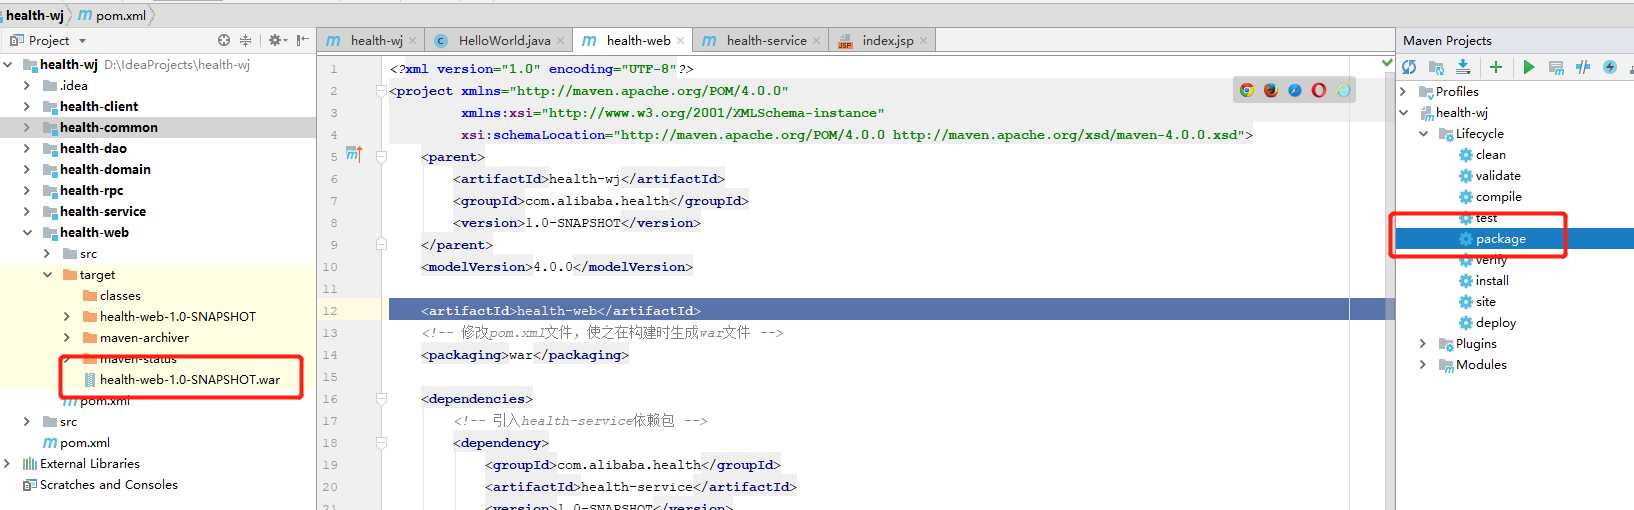This screenshot has height=510, width=1634.
Task: Open in Opera browser icon
Action: [1319, 90]
